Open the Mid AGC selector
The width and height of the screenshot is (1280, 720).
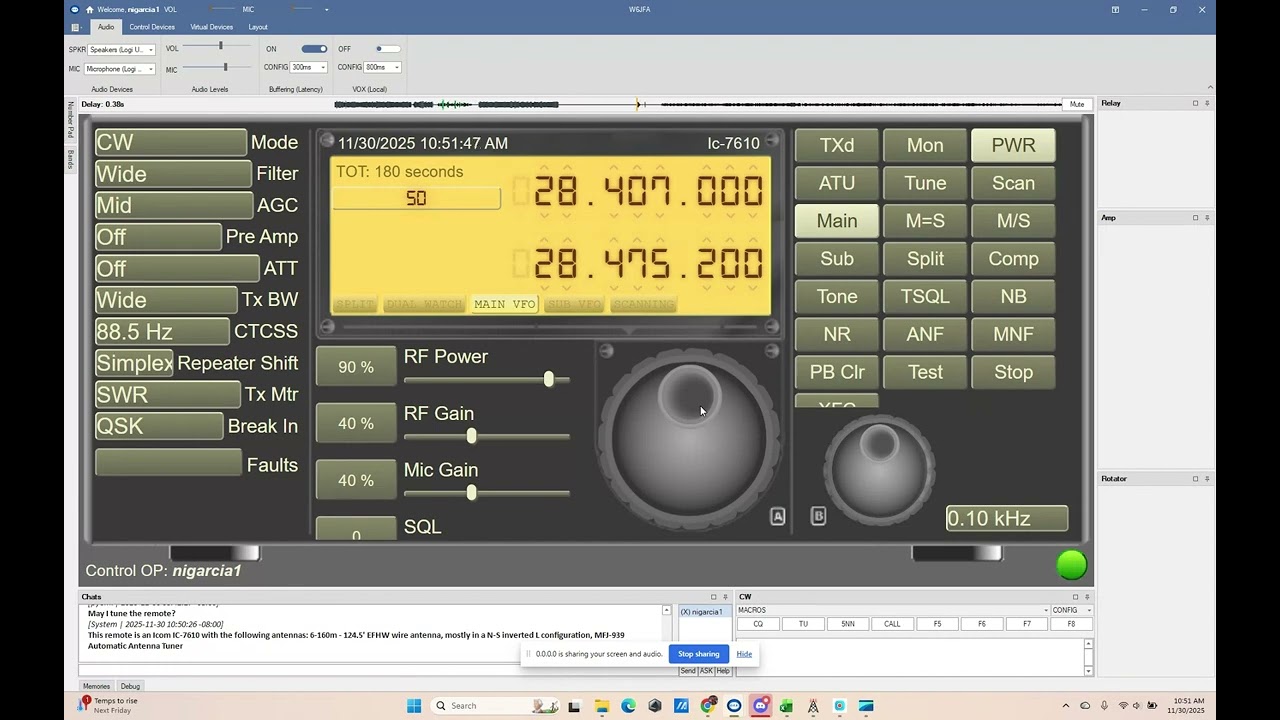click(x=174, y=205)
